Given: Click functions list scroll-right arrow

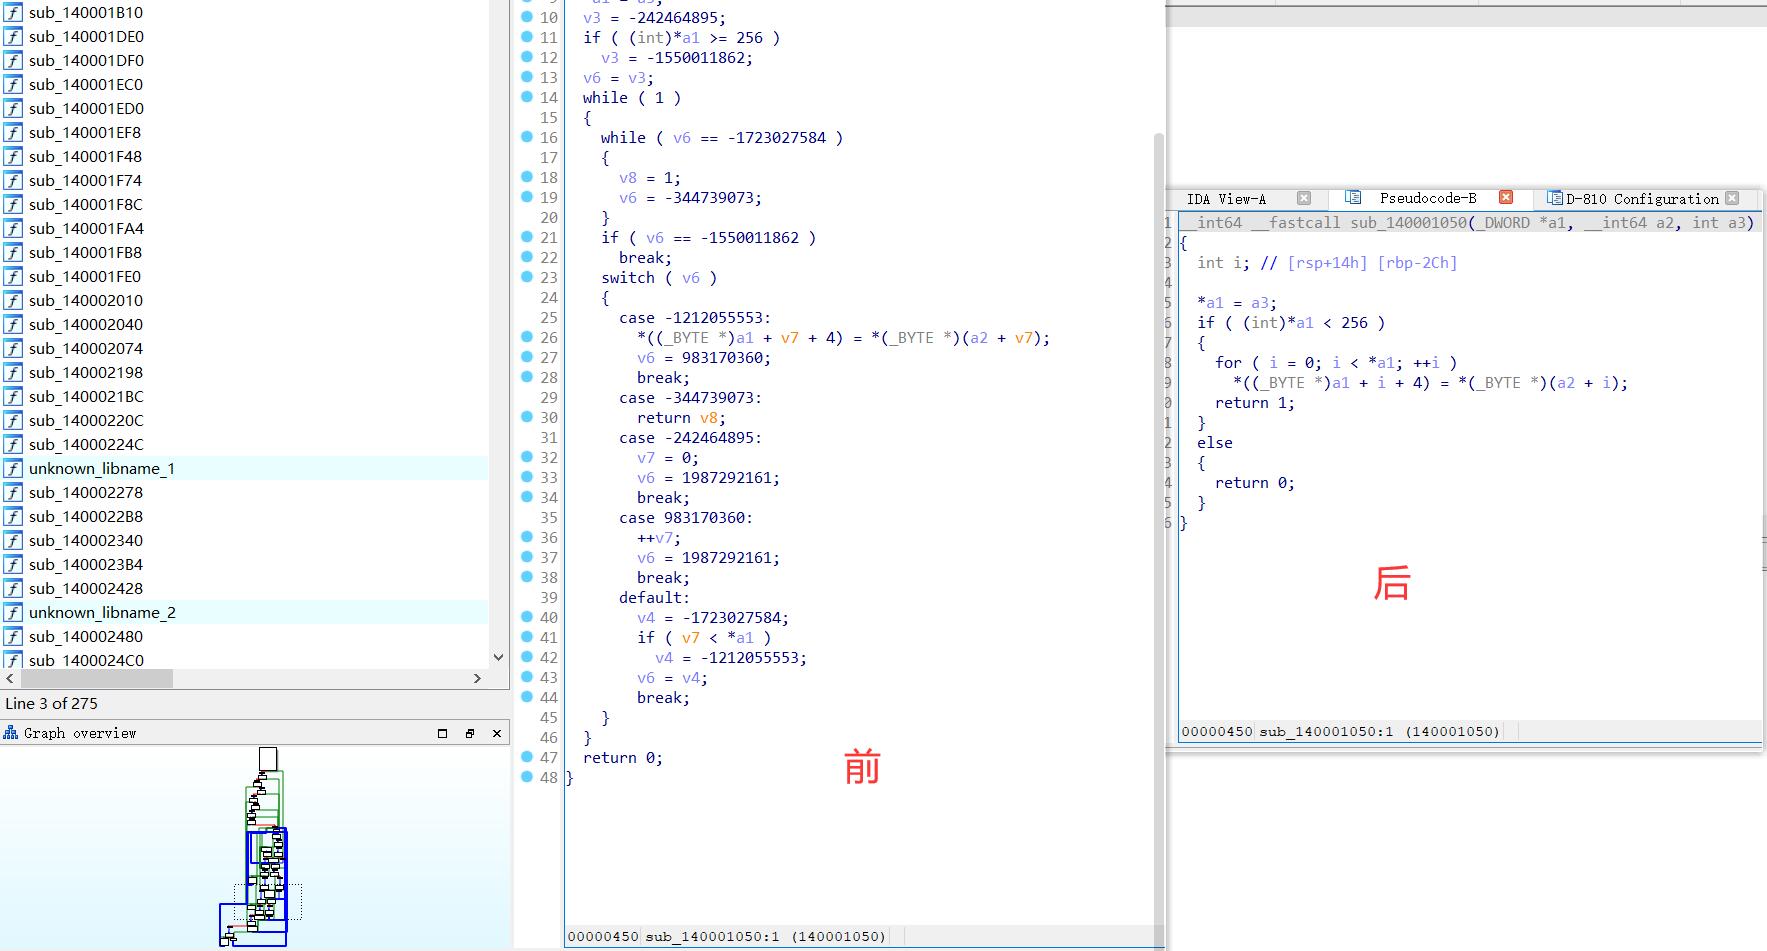Looking at the screenshot, I should pyautogui.click(x=477, y=679).
